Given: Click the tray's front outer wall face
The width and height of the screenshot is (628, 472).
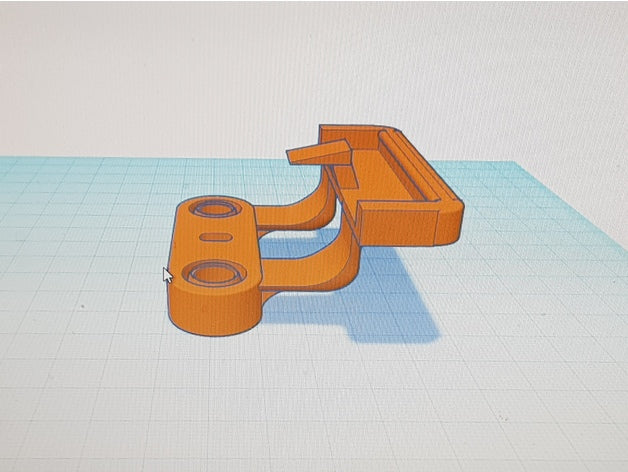Looking at the screenshot, I should click(x=399, y=226).
